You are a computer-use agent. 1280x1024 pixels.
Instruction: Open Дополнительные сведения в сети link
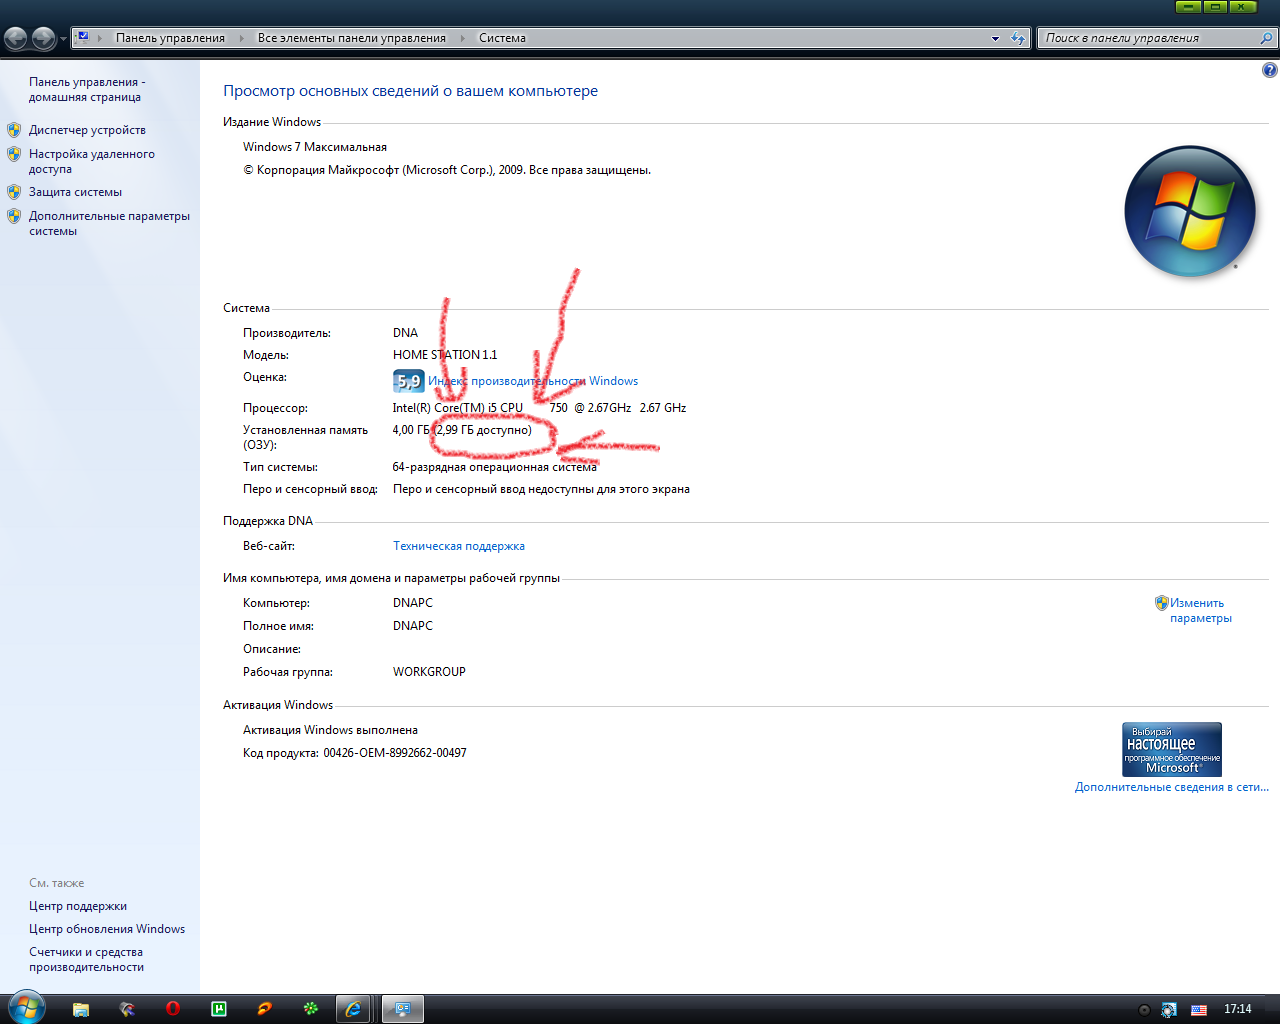point(1172,787)
